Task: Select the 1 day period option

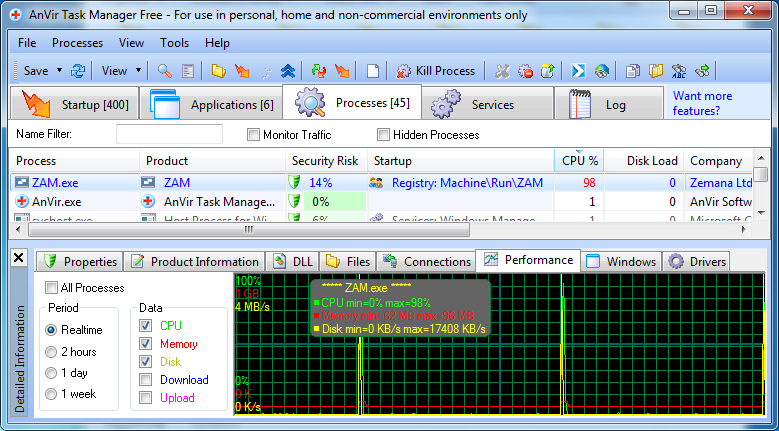Action: pos(51,373)
